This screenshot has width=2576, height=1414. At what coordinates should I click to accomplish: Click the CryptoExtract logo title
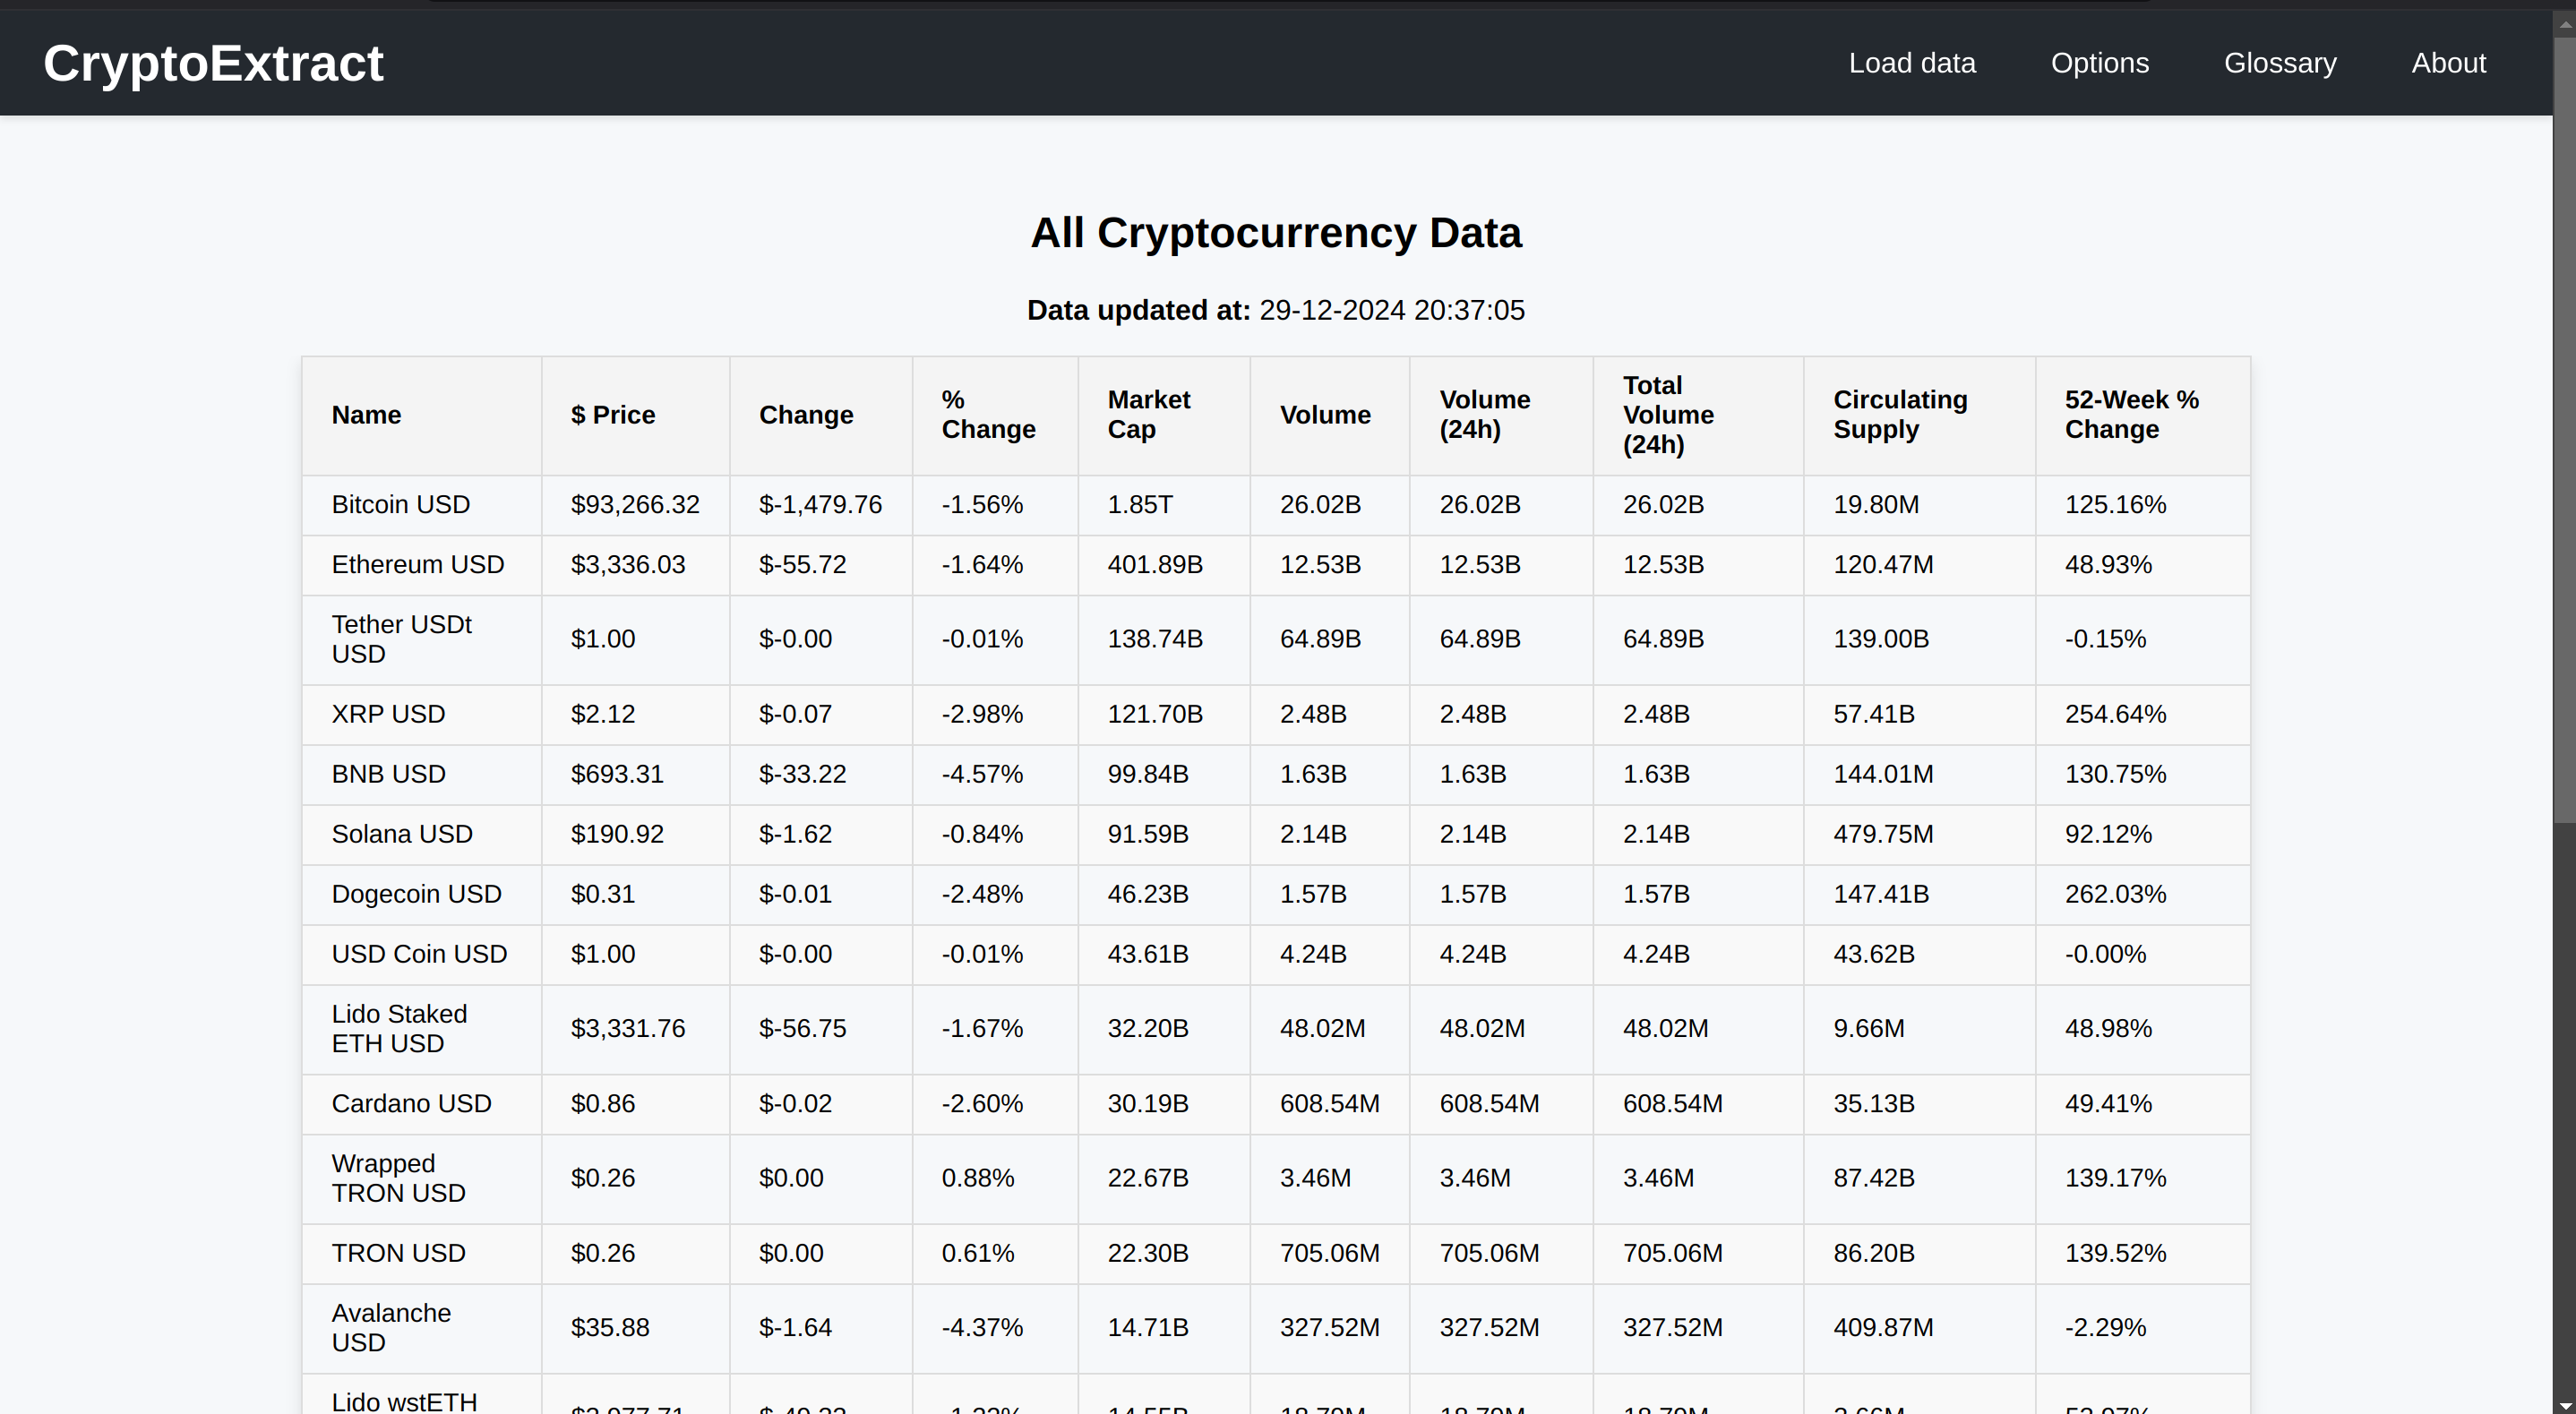click(213, 63)
